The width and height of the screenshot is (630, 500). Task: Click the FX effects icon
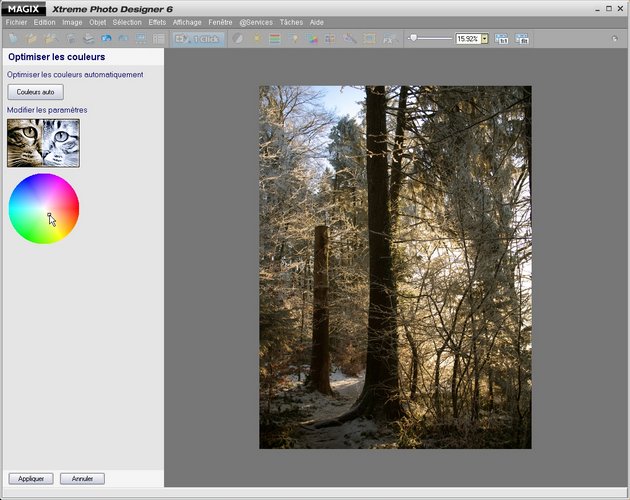[x=390, y=38]
